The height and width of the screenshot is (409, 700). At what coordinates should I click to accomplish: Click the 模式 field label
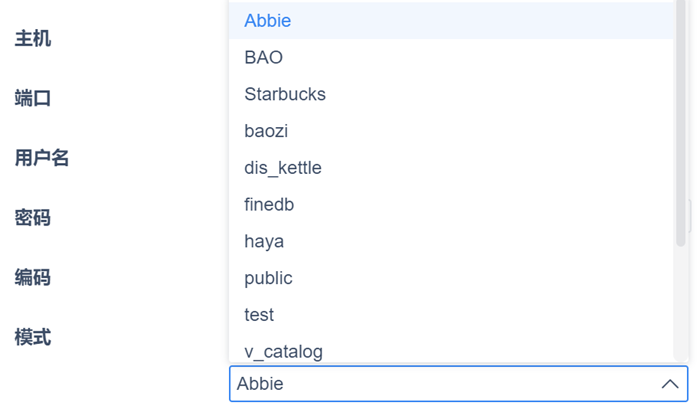tap(33, 337)
